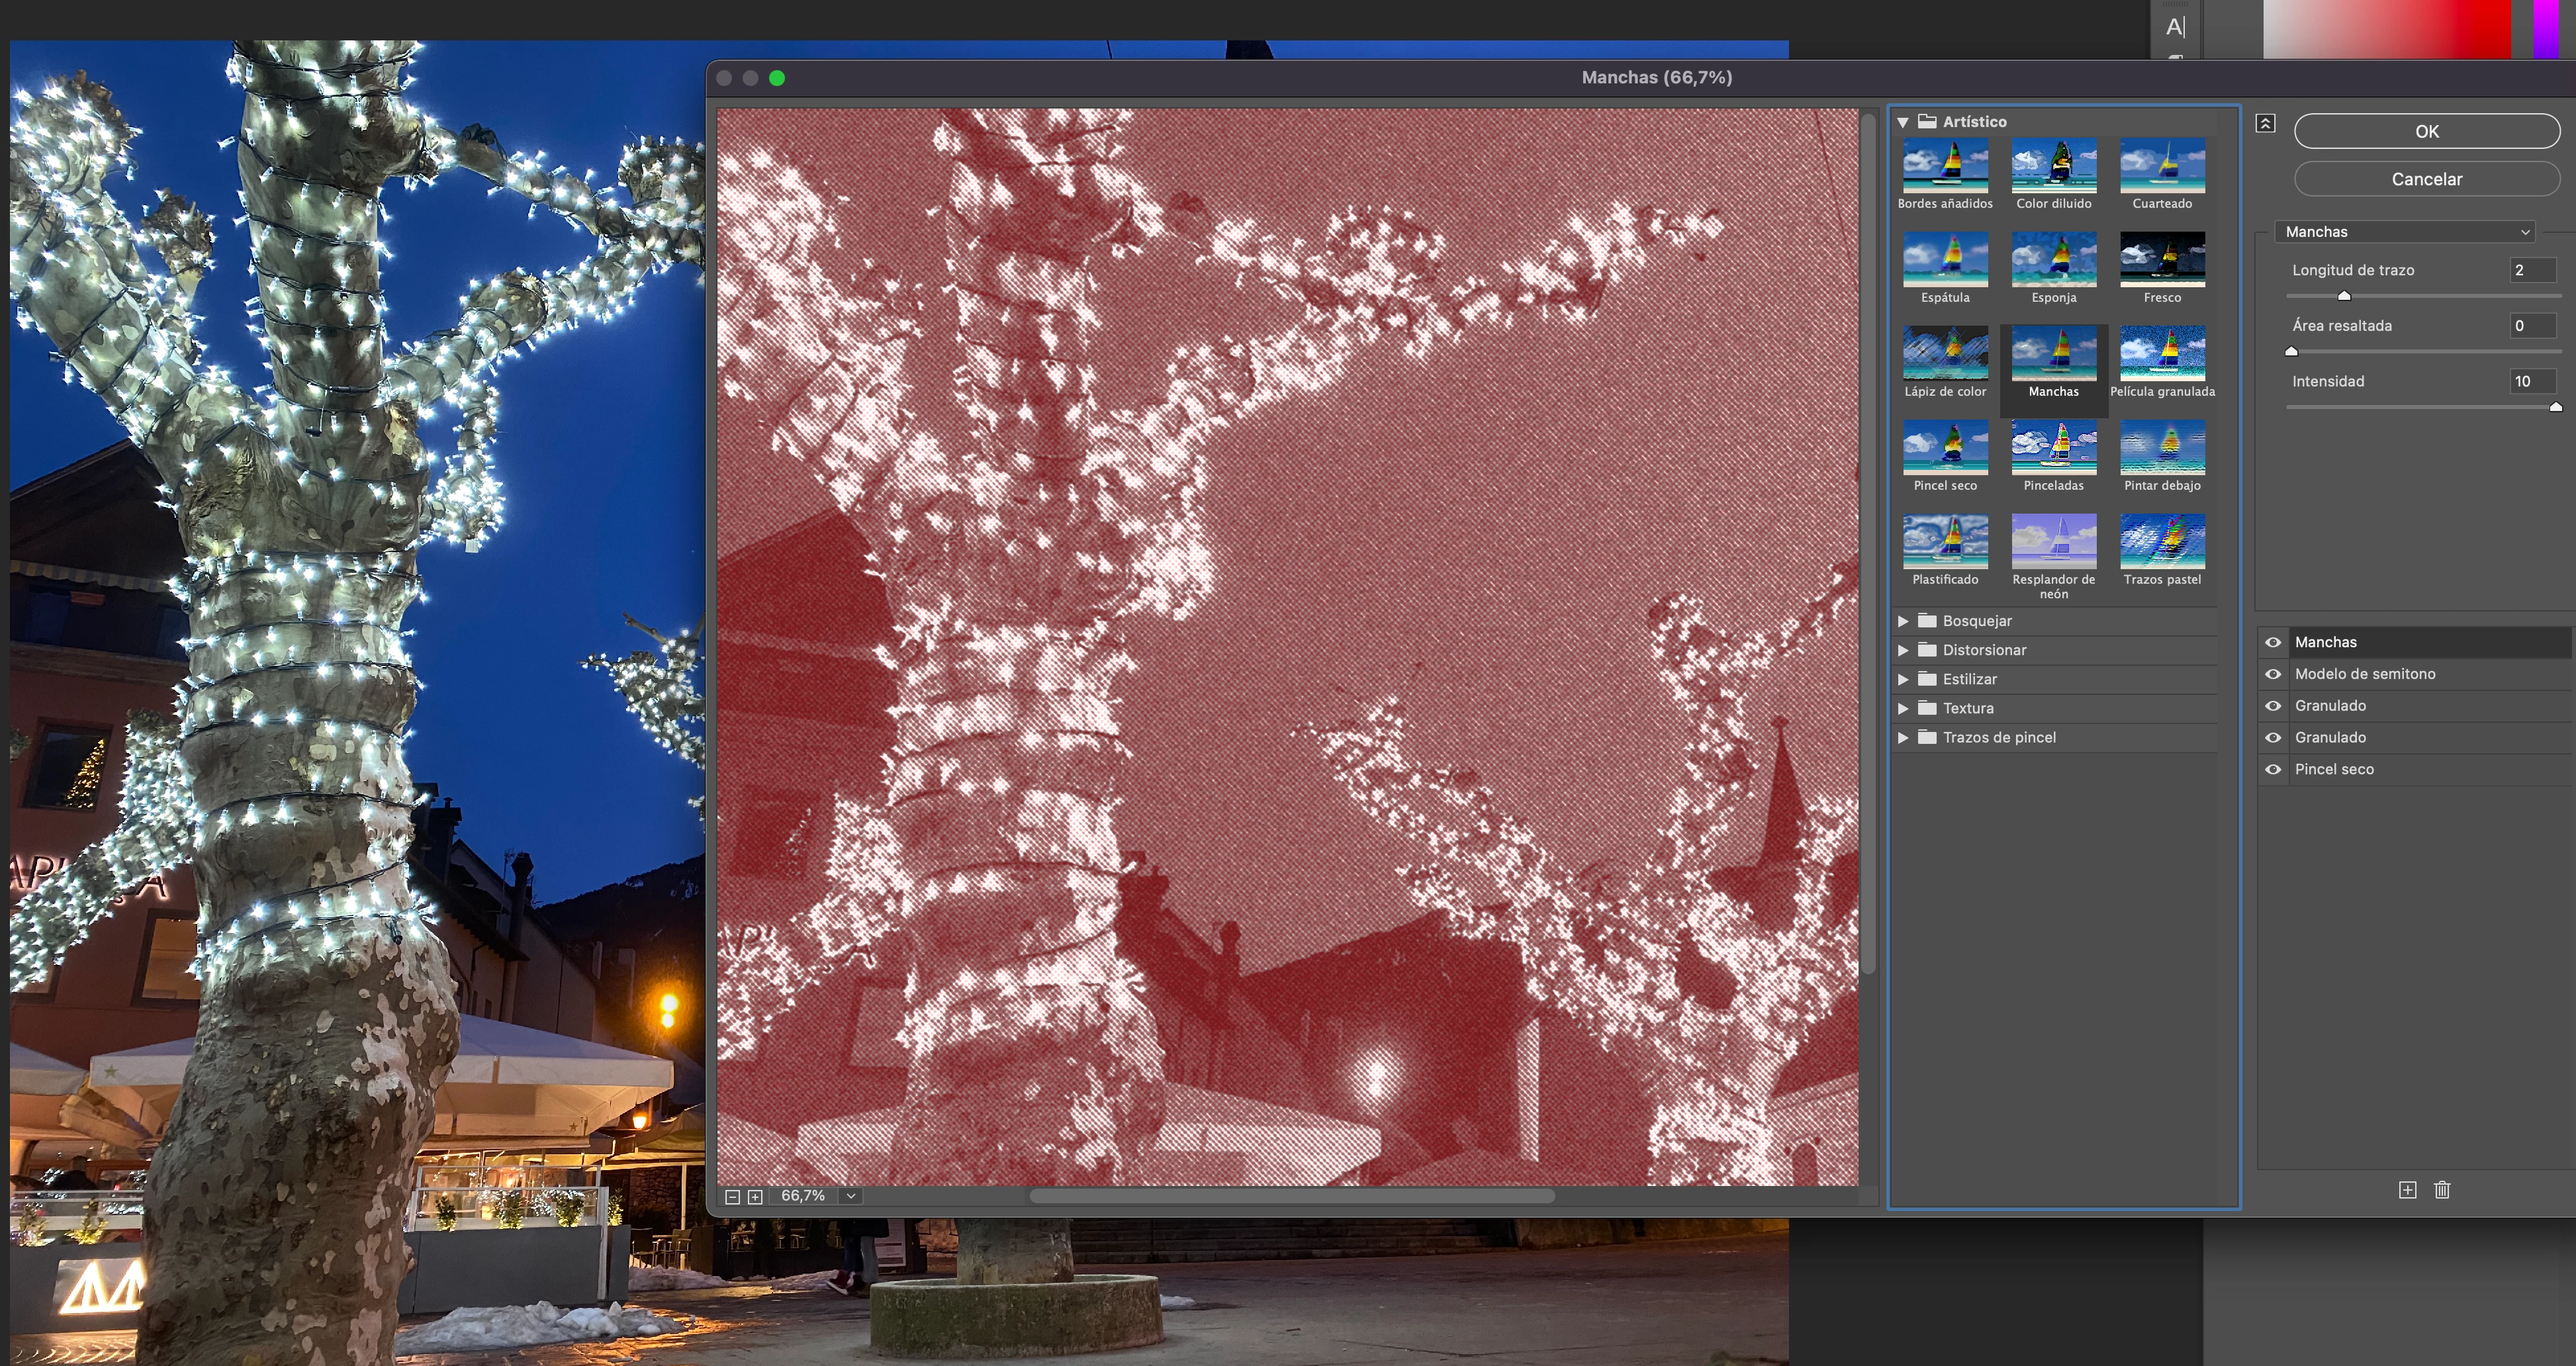The width and height of the screenshot is (2576, 1366).
Task: Toggle visibility of Pincel seco layer
Action: click(x=2272, y=769)
